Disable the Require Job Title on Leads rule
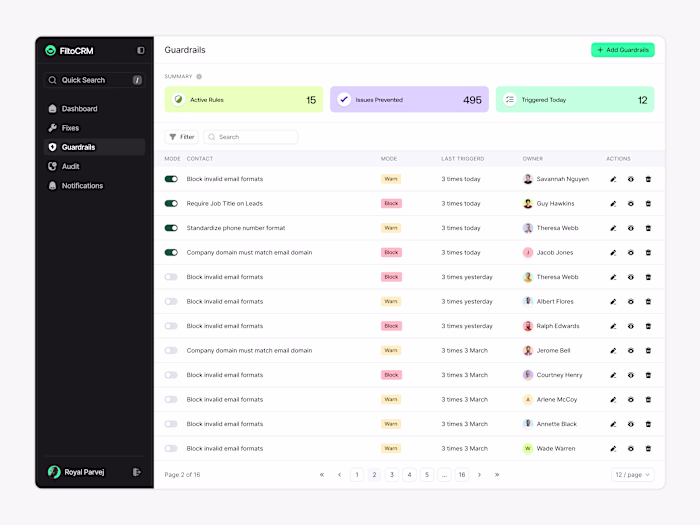The width and height of the screenshot is (700, 525). point(171,204)
